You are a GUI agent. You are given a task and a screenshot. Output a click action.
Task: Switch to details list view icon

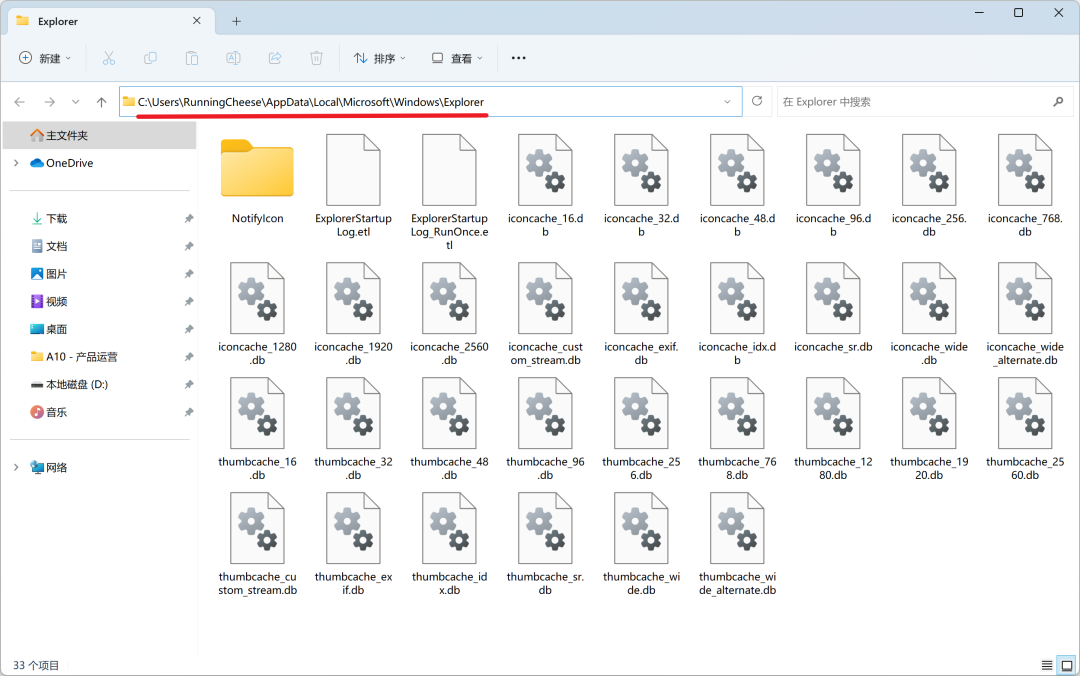(x=1047, y=665)
